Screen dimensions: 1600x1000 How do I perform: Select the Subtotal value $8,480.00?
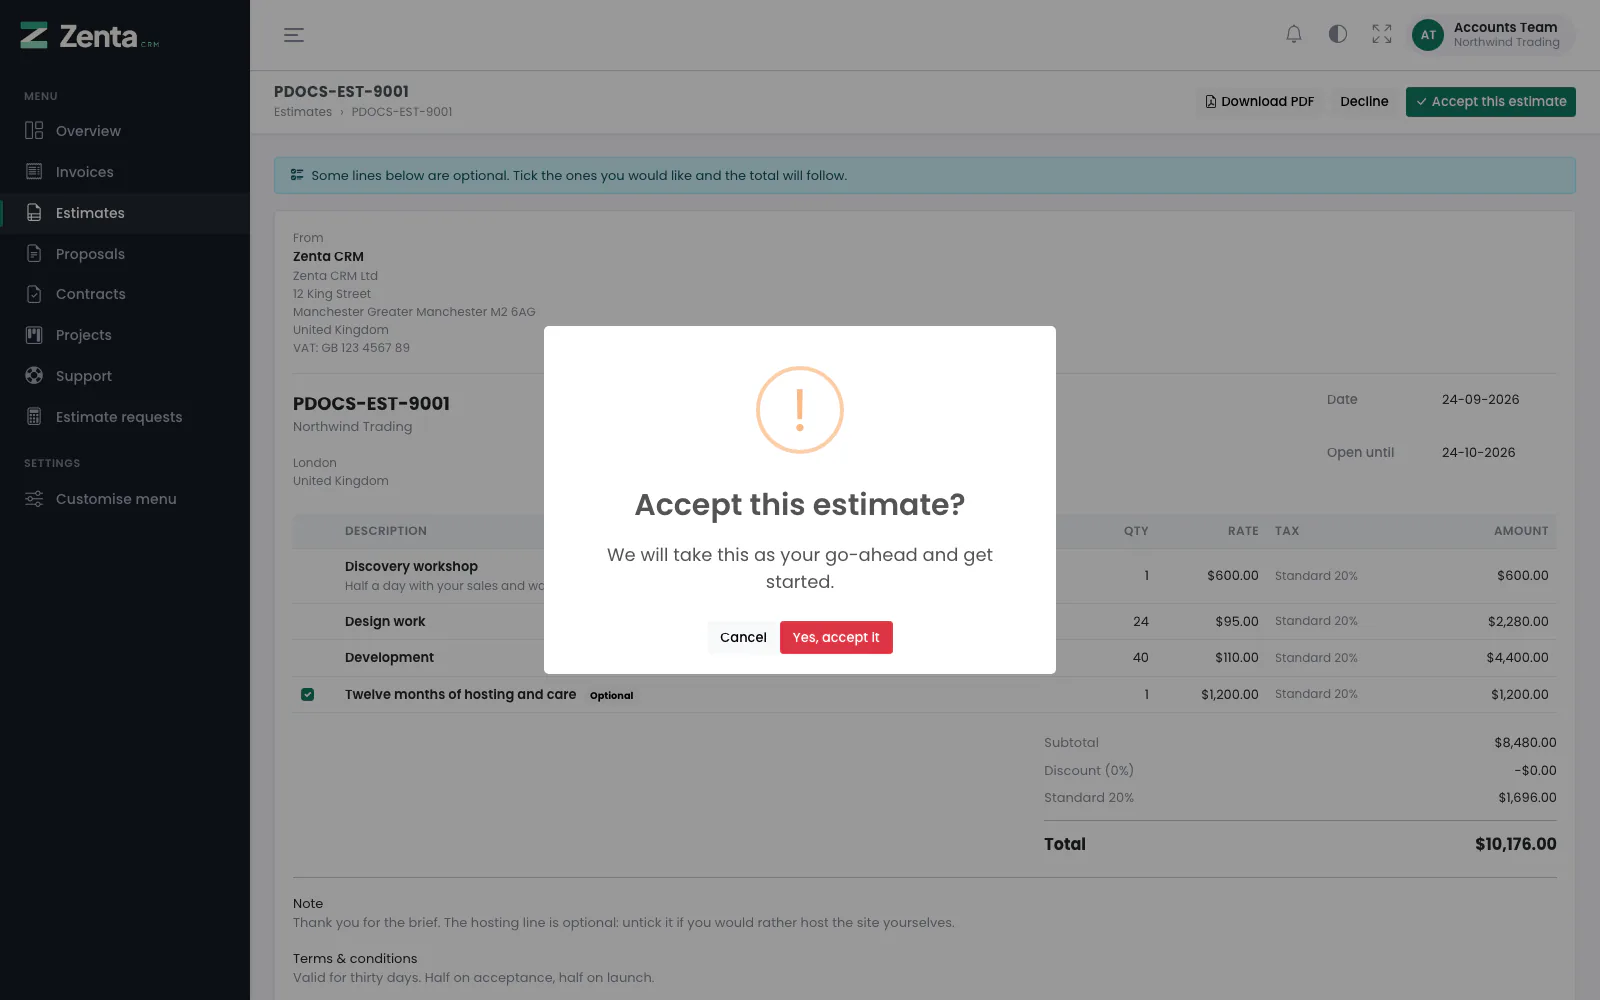(1525, 743)
